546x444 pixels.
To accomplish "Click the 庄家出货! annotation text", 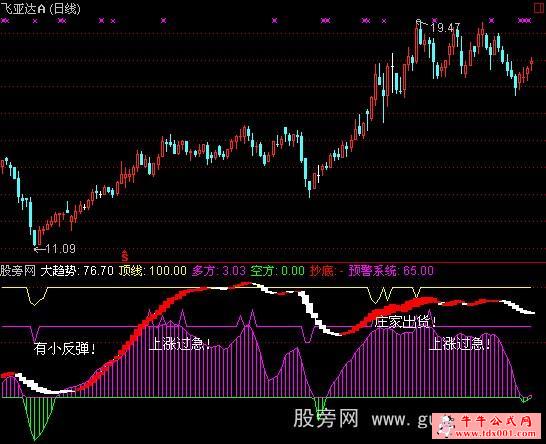I will (x=406, y=322).
